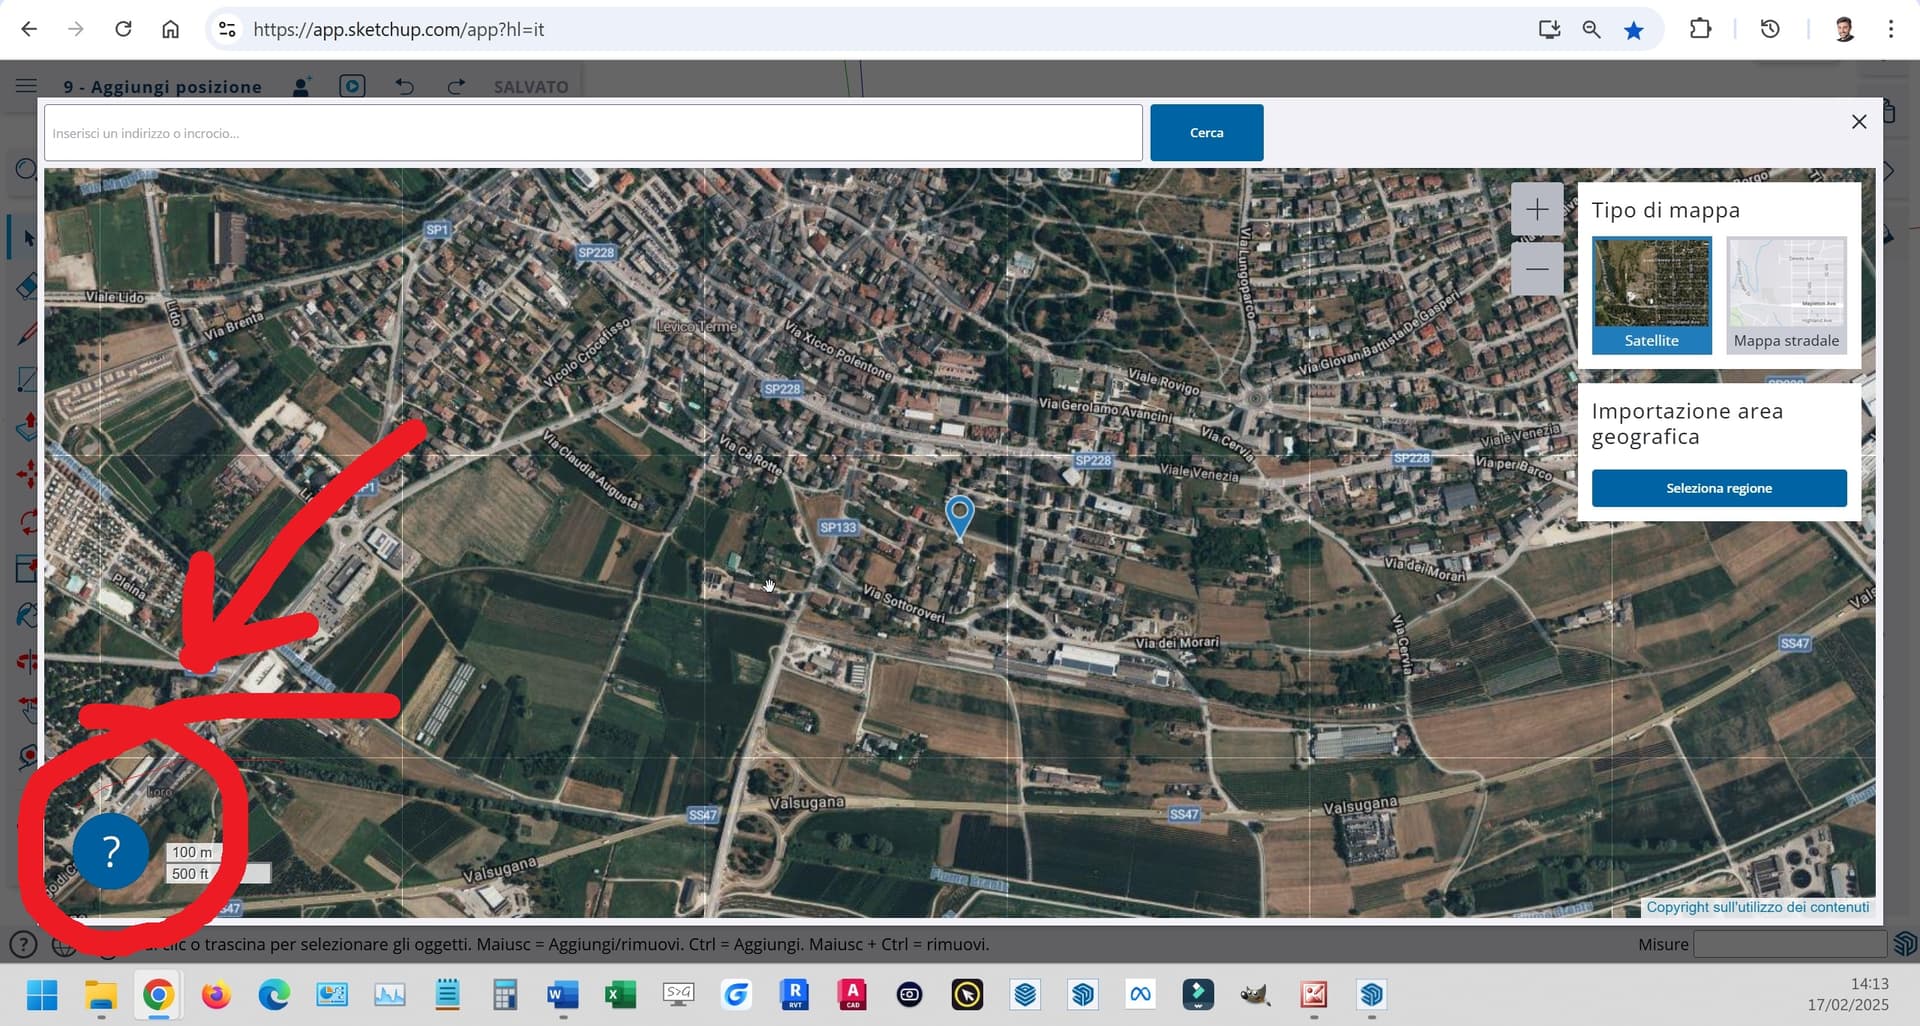The image size is (1920, 1026).
Task: Click the 'Via Sottoroveri' street label
Action: point(904,604)
